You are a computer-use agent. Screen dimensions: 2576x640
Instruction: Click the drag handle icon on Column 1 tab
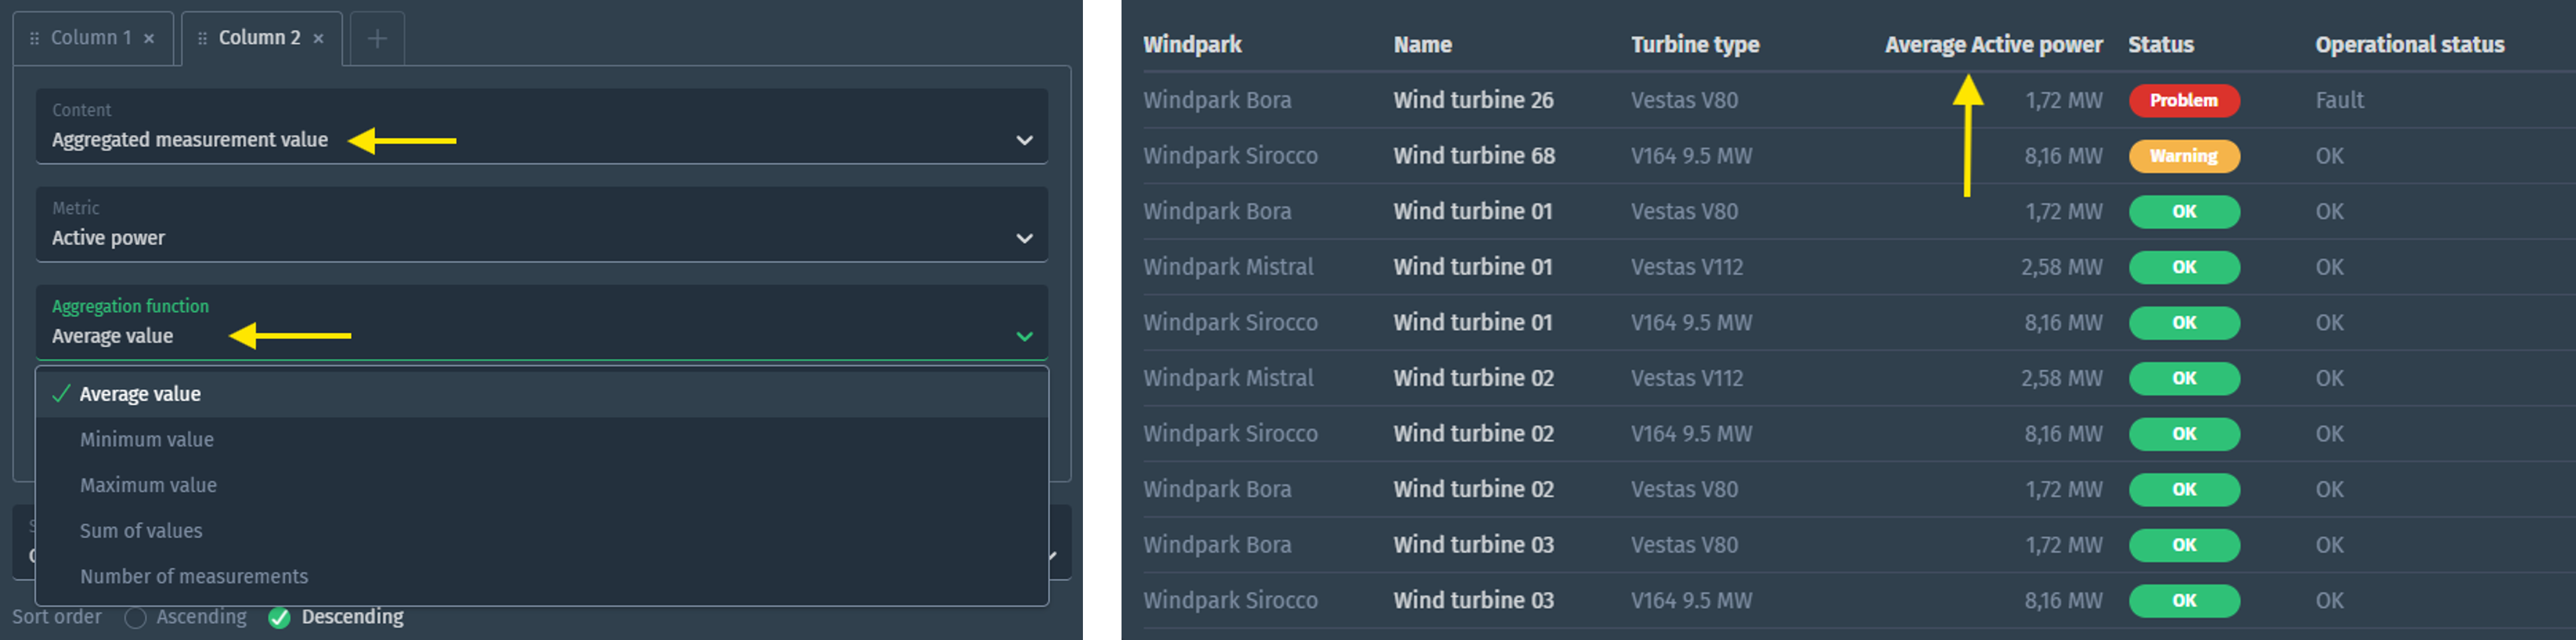pyautogui.click(x=36, y=37)
